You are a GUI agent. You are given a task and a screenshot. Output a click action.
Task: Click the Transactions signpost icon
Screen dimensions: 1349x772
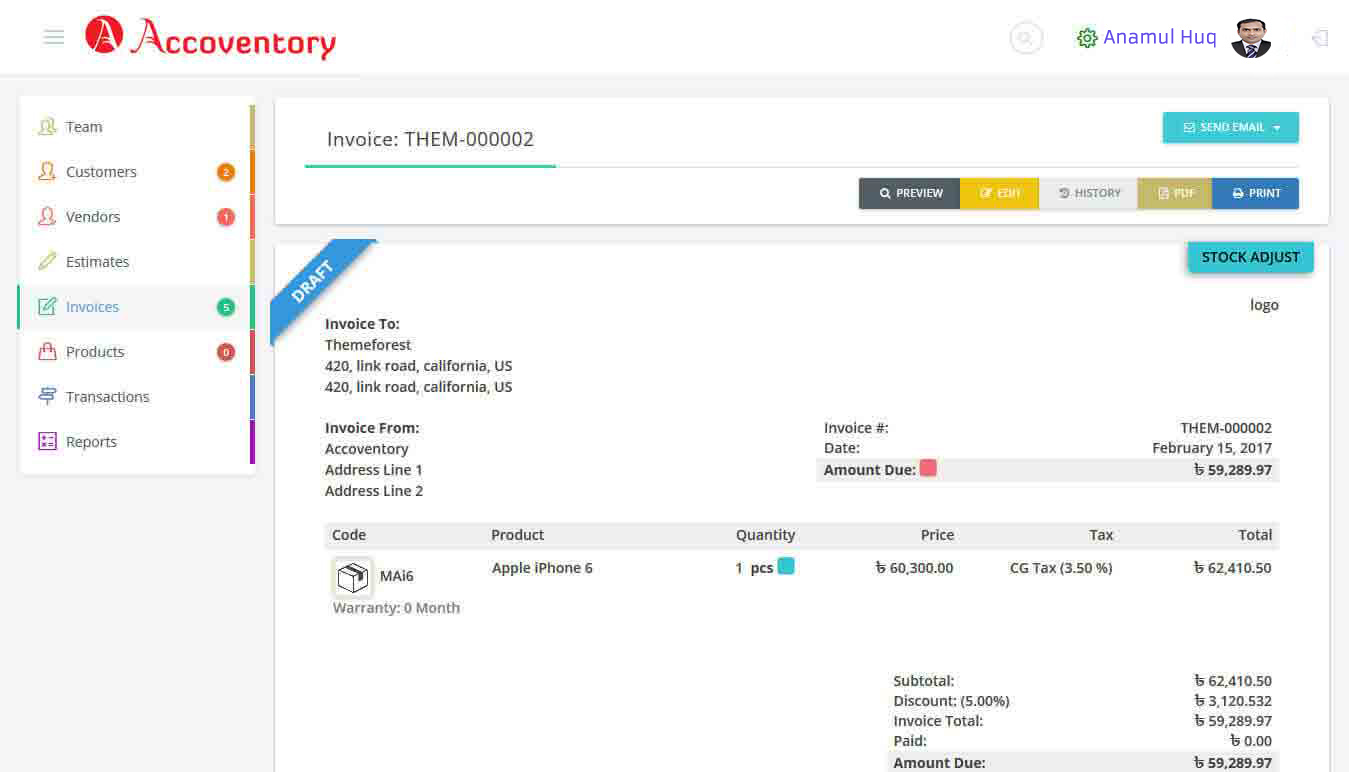[x=47, y=396]
